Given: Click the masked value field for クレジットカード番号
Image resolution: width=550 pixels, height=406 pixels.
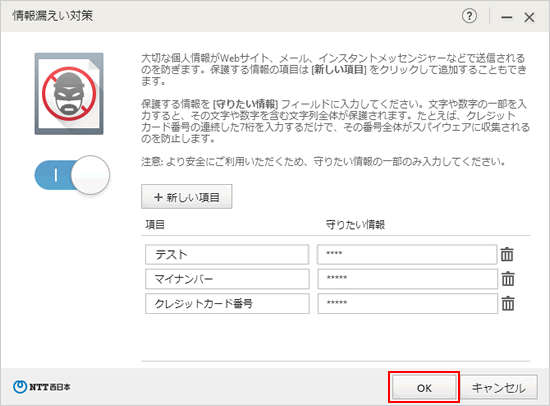Looking at the screenshot, I should point(408,304).
